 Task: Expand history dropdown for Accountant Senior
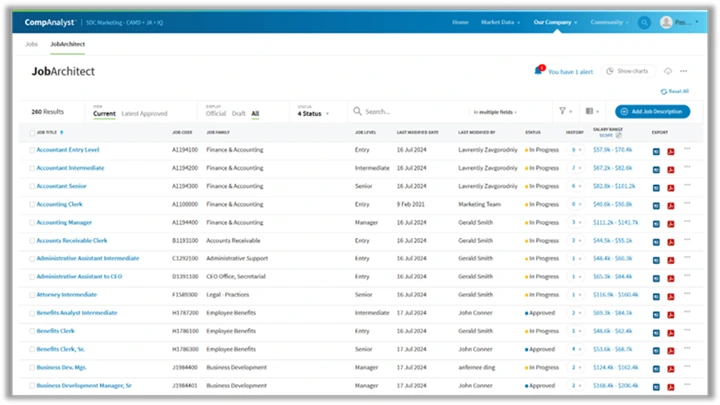click(575, 186)
